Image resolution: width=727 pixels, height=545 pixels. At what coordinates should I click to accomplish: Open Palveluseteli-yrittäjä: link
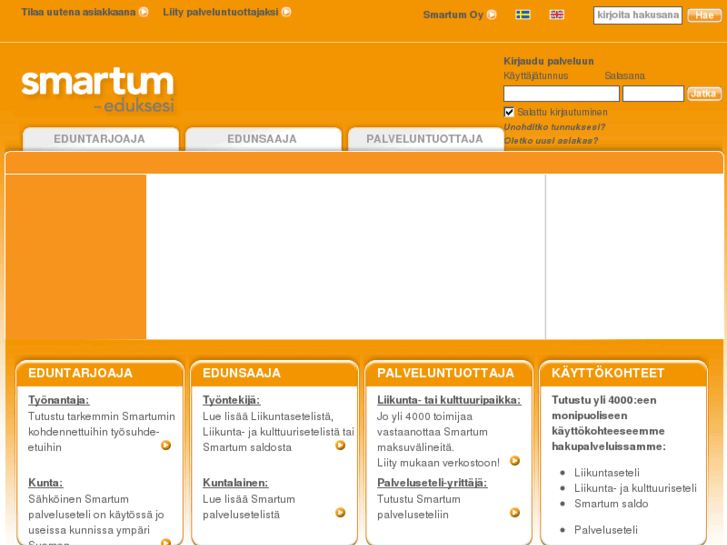[x=432, y=483]
